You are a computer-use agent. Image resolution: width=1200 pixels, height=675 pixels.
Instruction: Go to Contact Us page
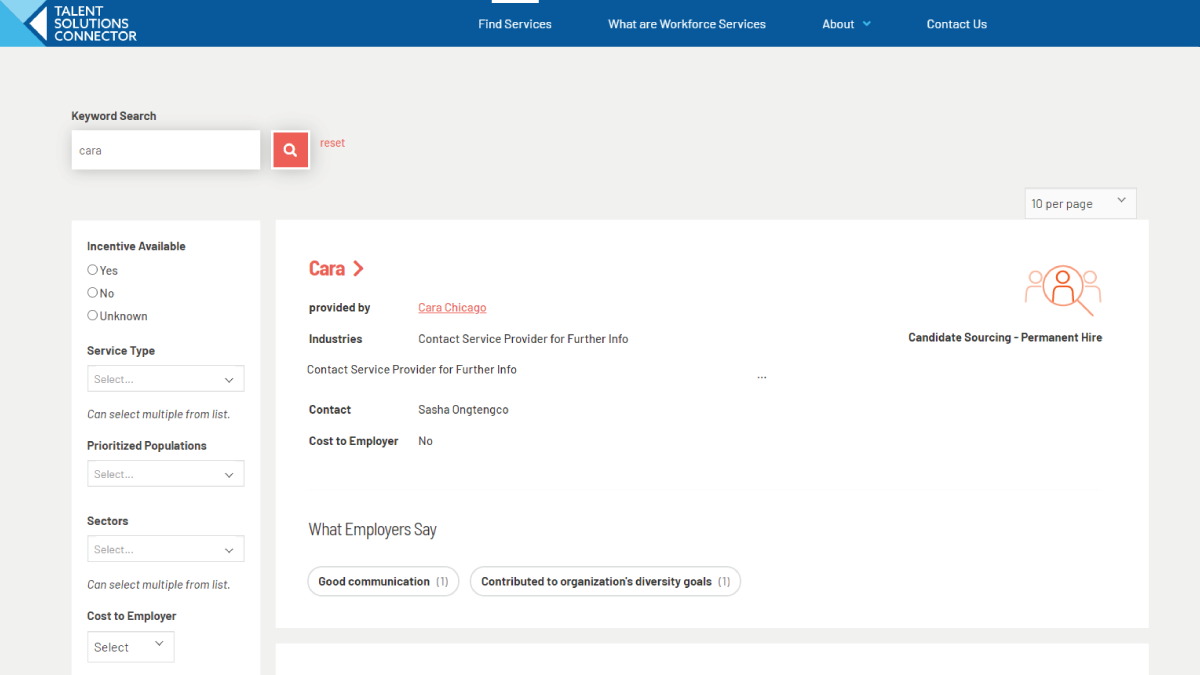tap(957, 24)
